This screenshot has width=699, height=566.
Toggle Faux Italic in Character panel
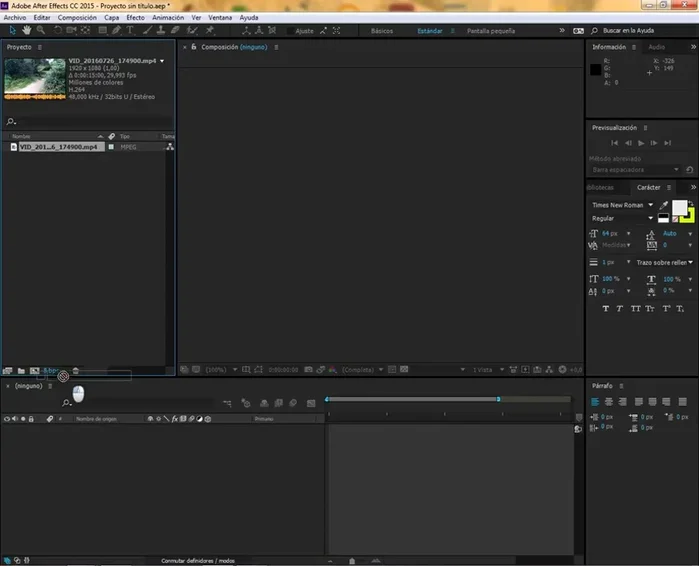tap(620, 308)
